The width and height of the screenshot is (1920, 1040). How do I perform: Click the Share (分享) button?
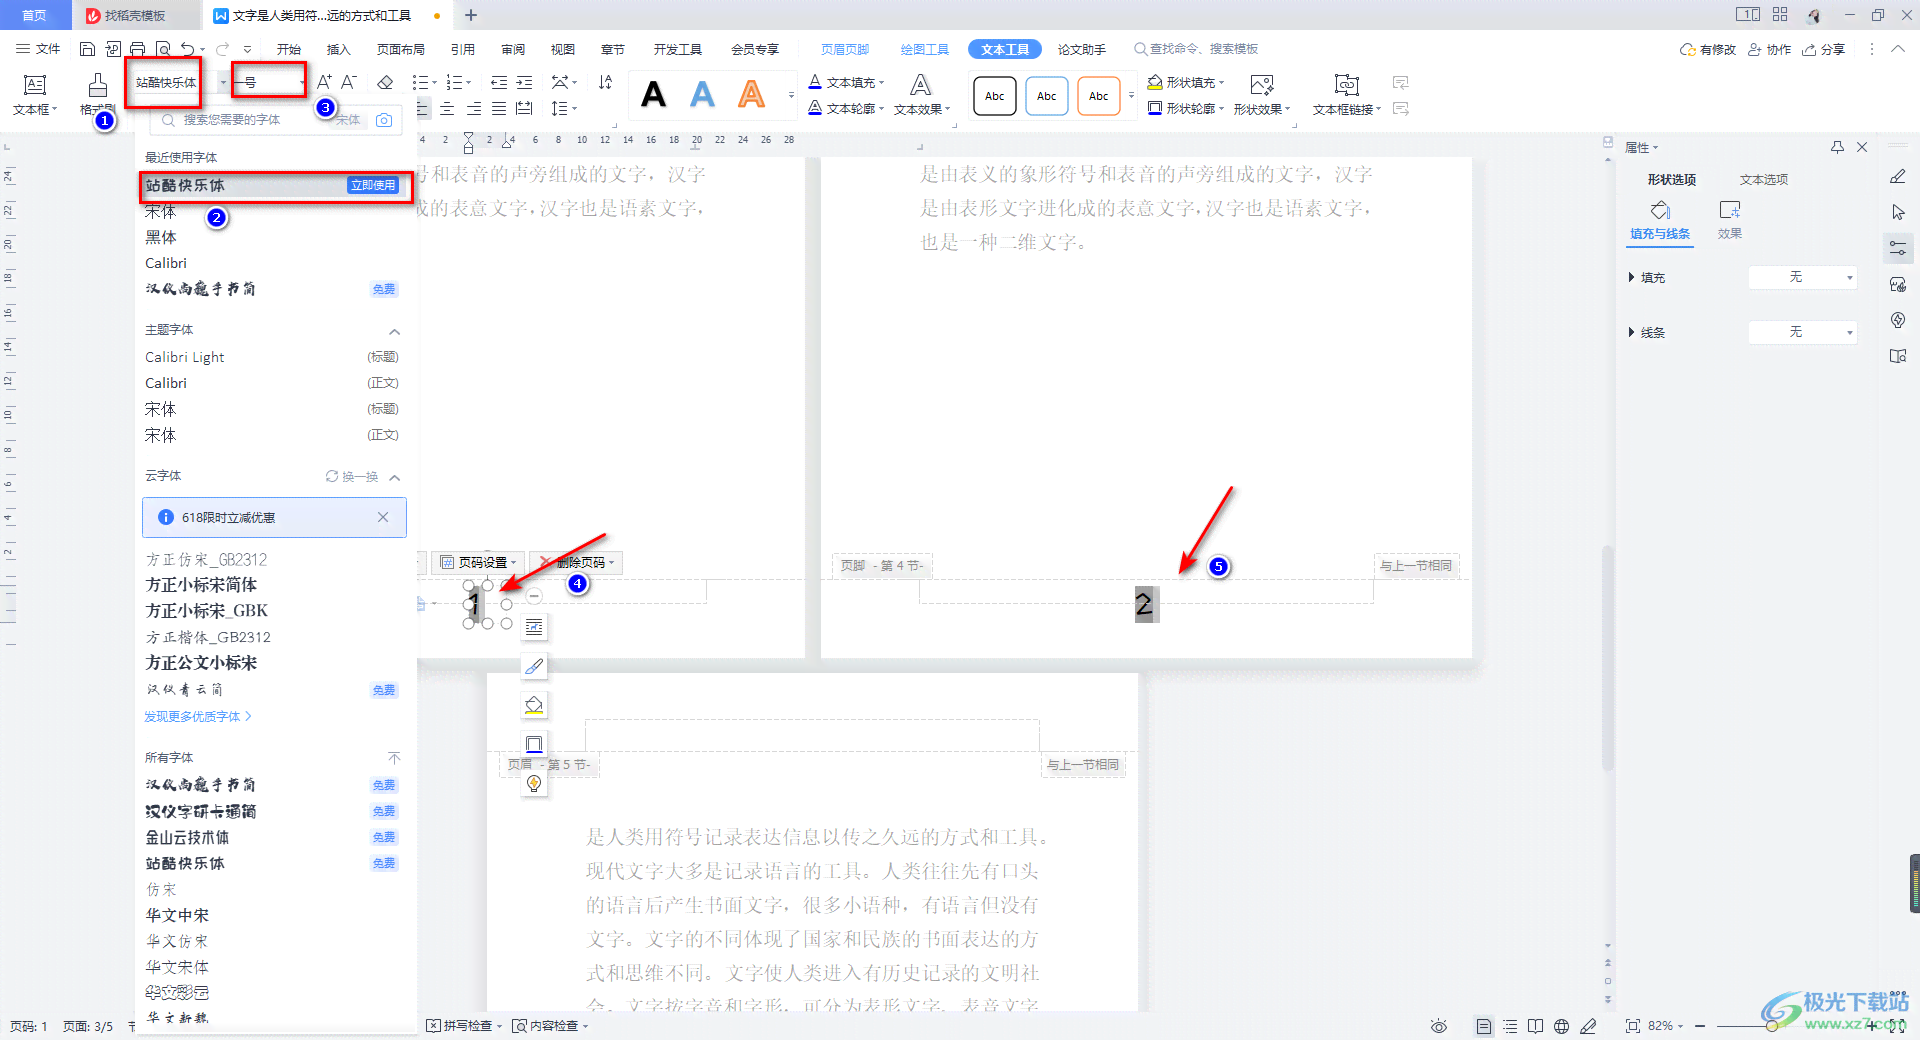tap(1823, 49)
